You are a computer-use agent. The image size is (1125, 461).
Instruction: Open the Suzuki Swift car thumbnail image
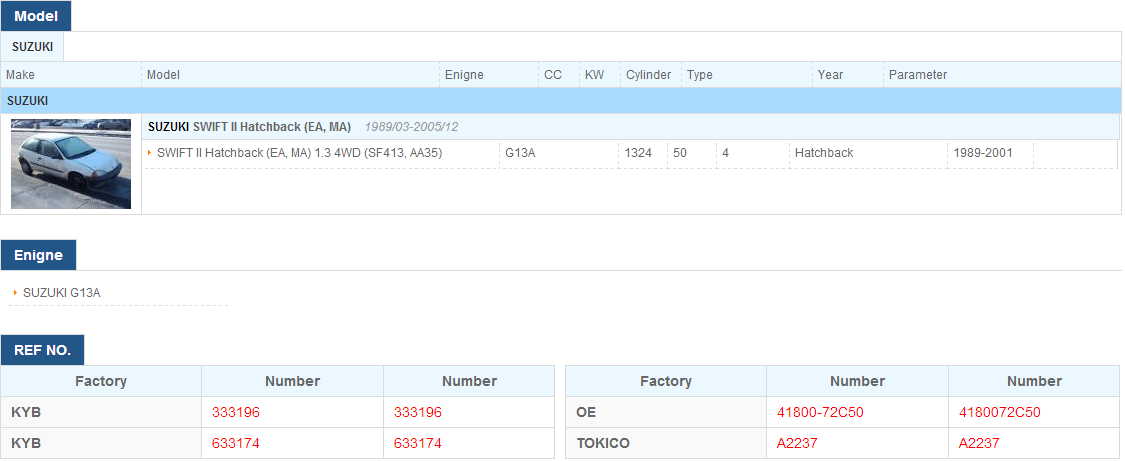pos(71,163)
